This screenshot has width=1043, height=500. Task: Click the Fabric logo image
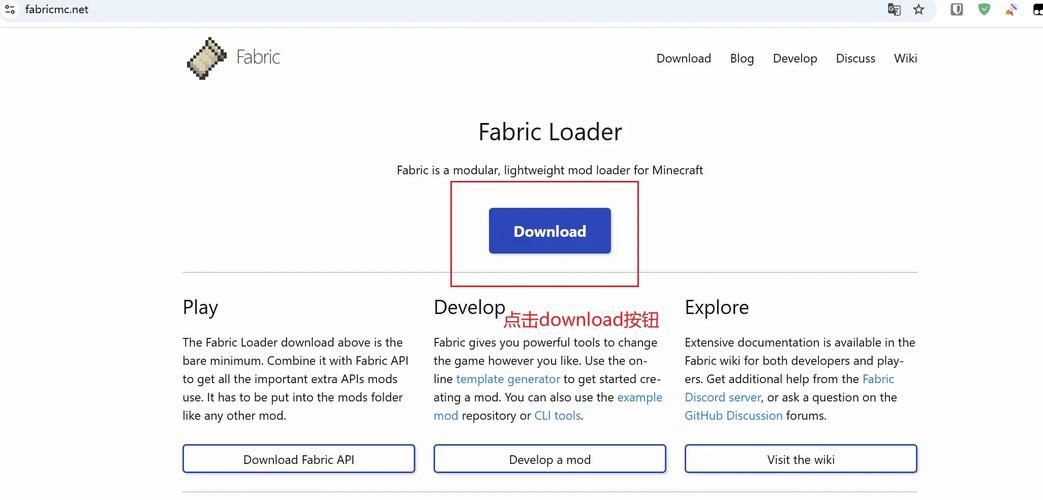pos(208,59)
